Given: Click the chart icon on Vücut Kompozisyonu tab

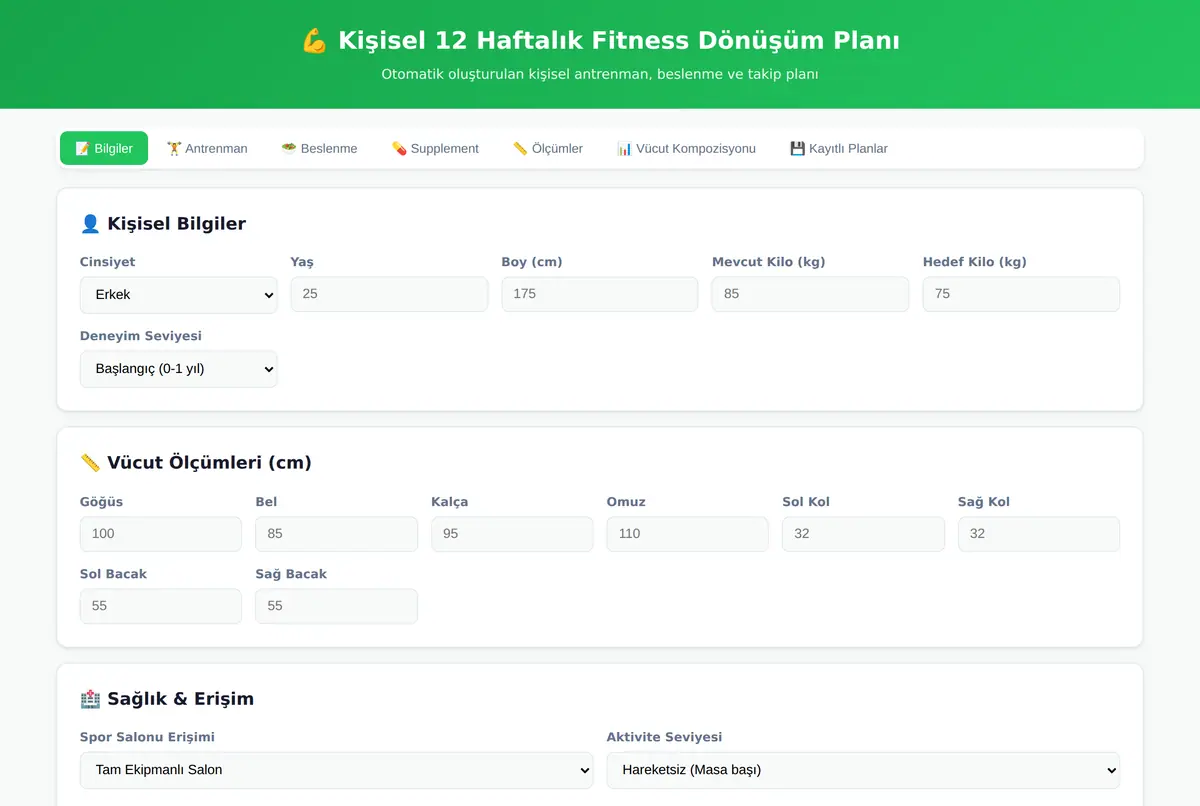Looking at the screenshot, I should (x=624, y=148).
